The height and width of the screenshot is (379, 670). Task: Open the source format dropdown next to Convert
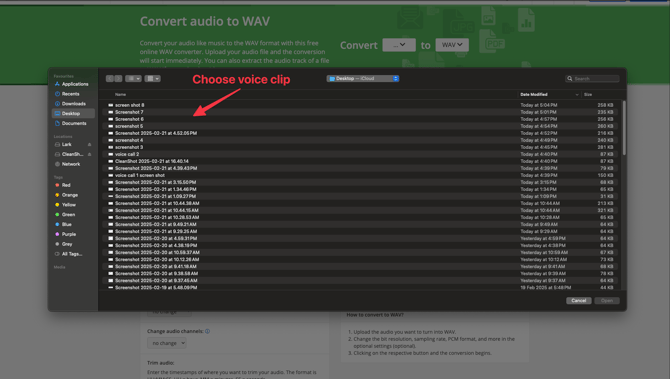click(x=399, y=45)
